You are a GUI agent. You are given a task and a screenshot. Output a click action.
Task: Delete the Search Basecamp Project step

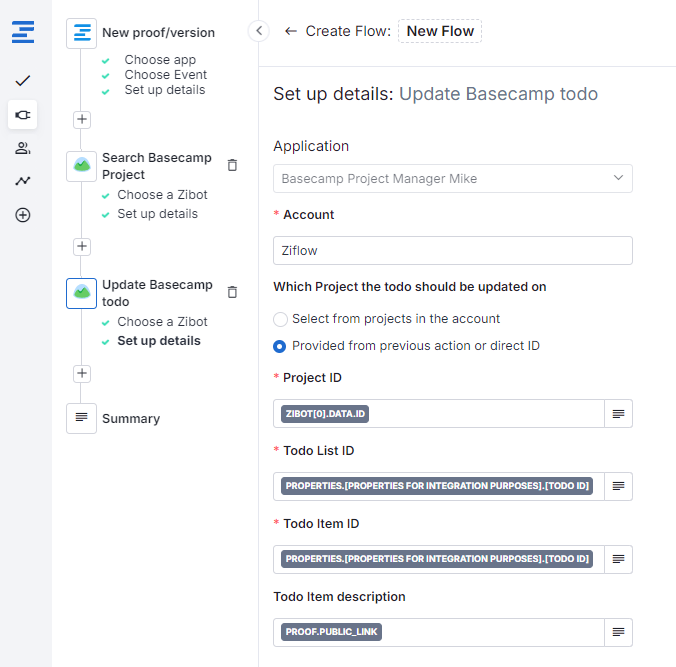pyautogui.click(x=232, y=165)
